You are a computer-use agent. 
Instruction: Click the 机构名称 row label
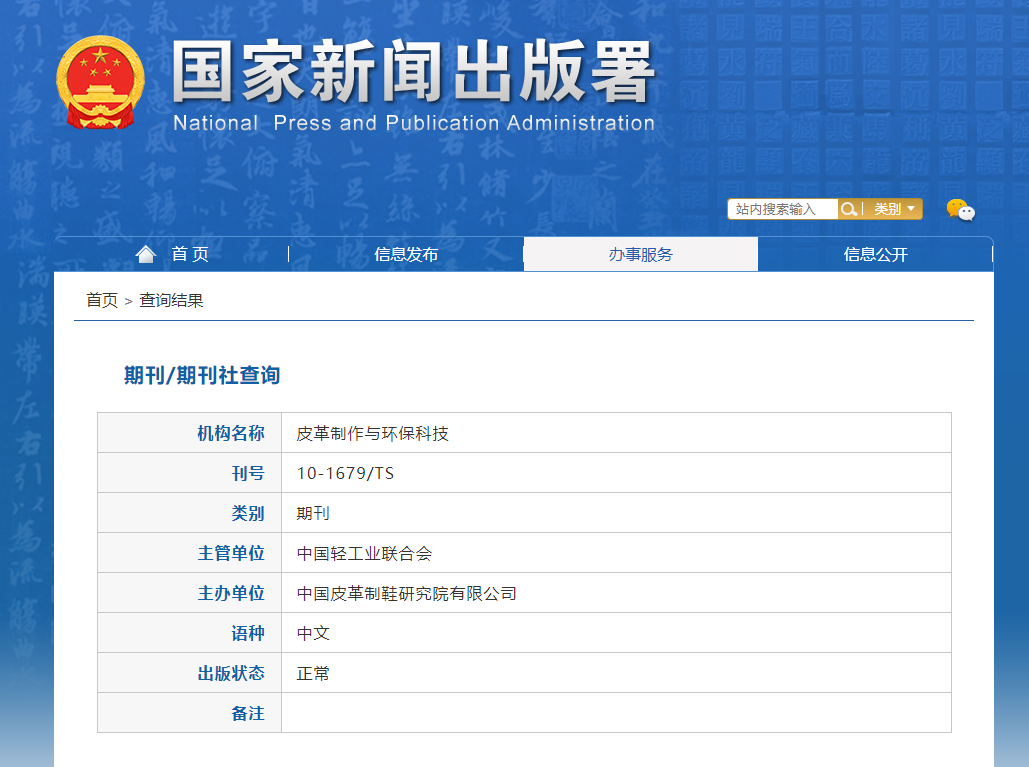[231, 434]
